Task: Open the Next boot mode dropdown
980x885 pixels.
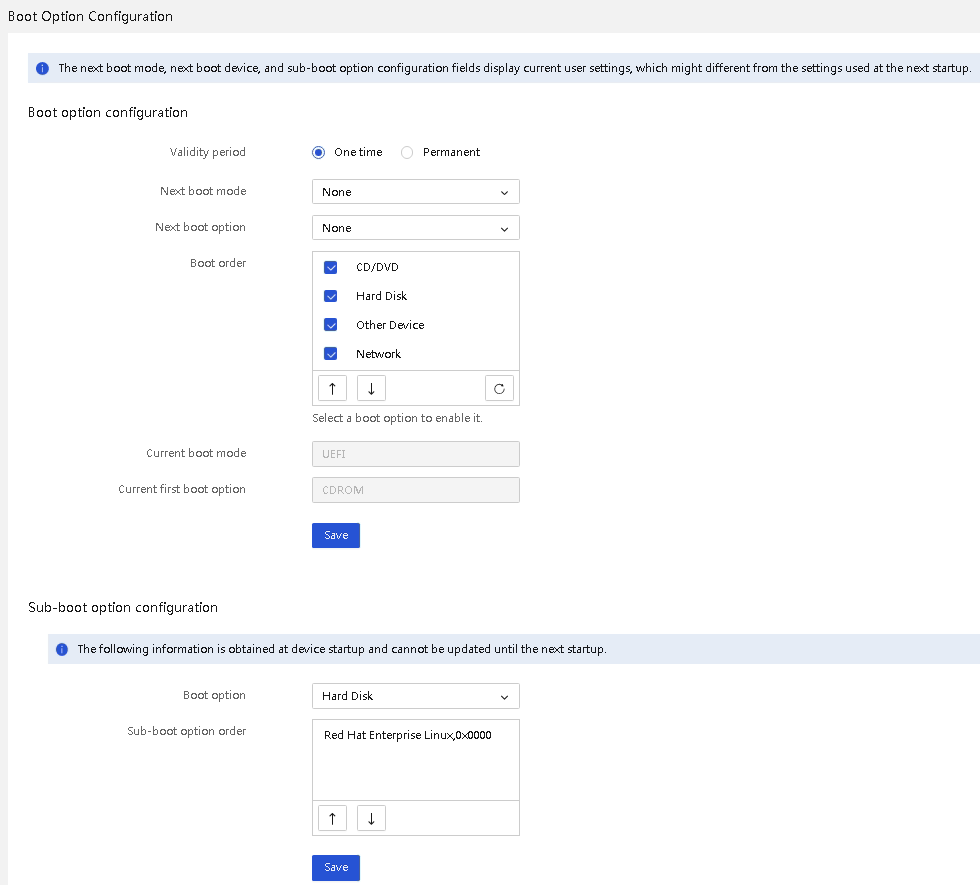Action: tap(416, 192)
